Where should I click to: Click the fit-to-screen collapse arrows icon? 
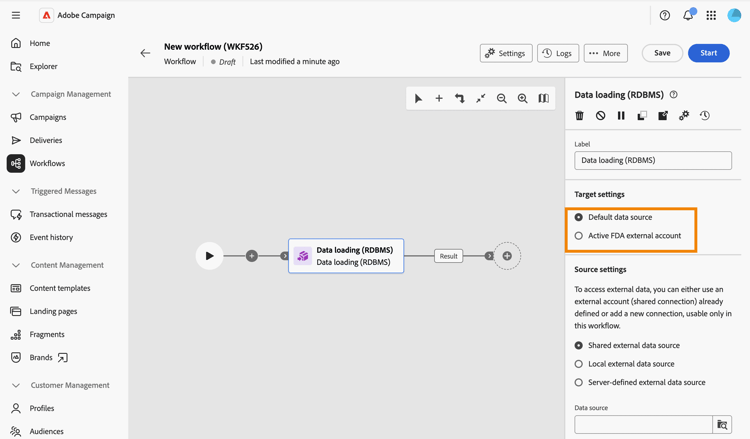pos(481,99)
